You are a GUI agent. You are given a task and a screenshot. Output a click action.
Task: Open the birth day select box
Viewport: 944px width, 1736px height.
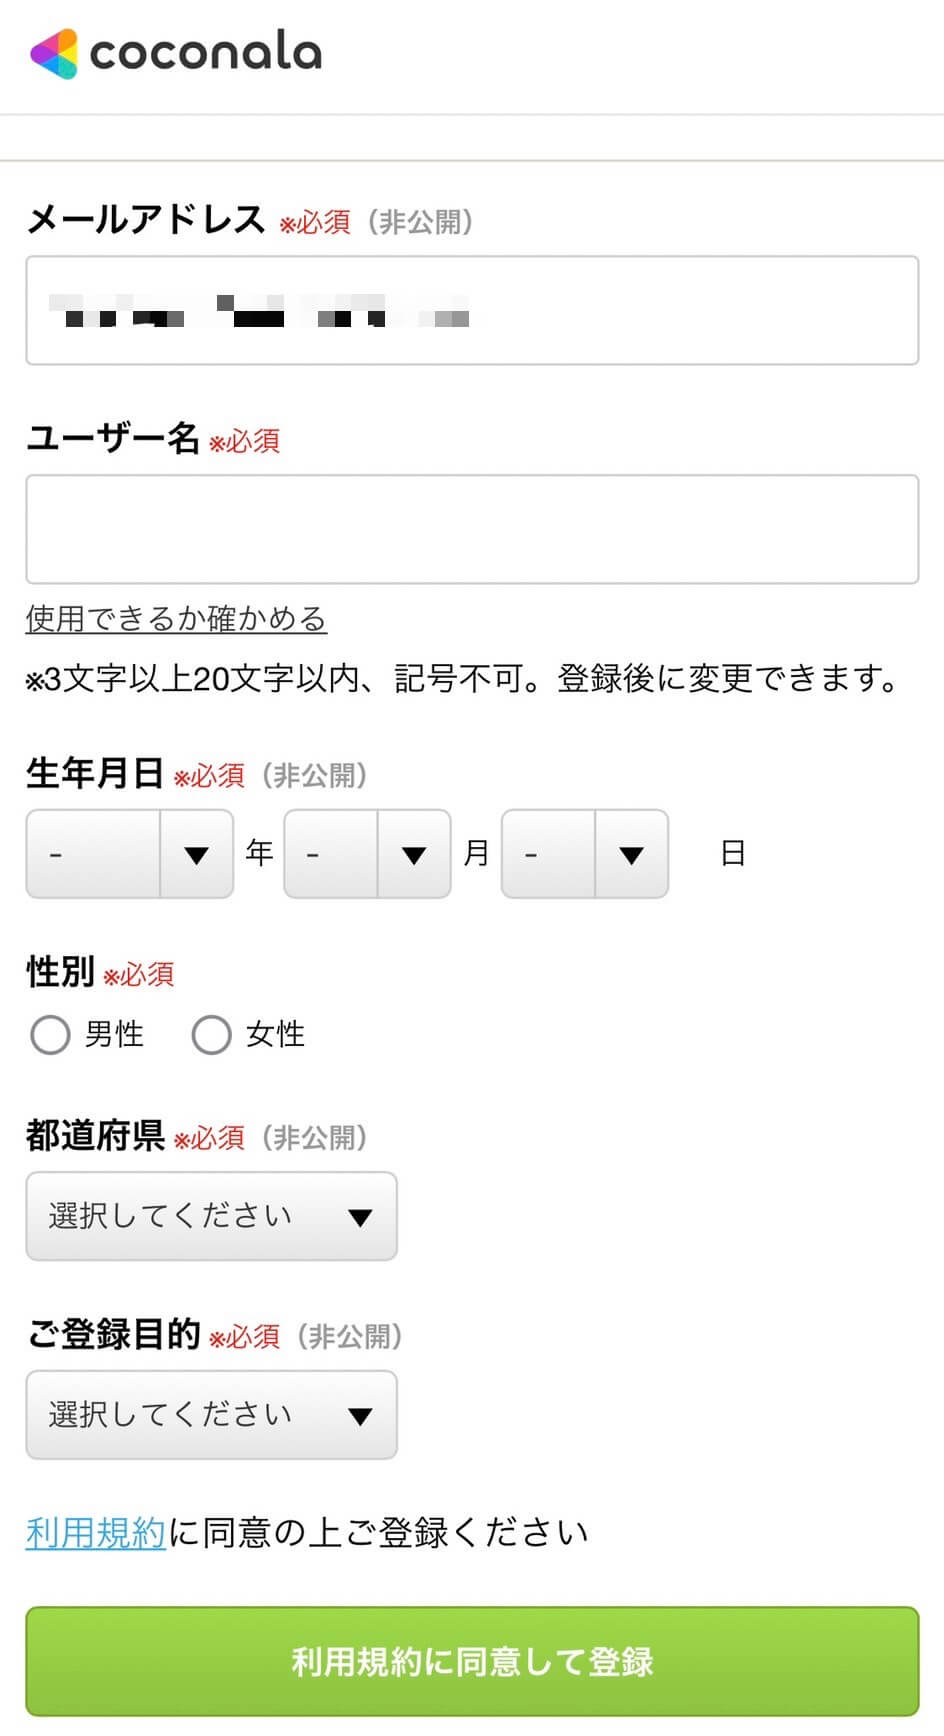548,854
